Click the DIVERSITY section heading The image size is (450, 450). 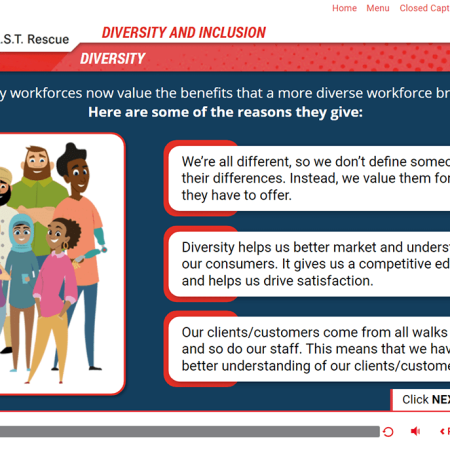(x=113, y=59)
